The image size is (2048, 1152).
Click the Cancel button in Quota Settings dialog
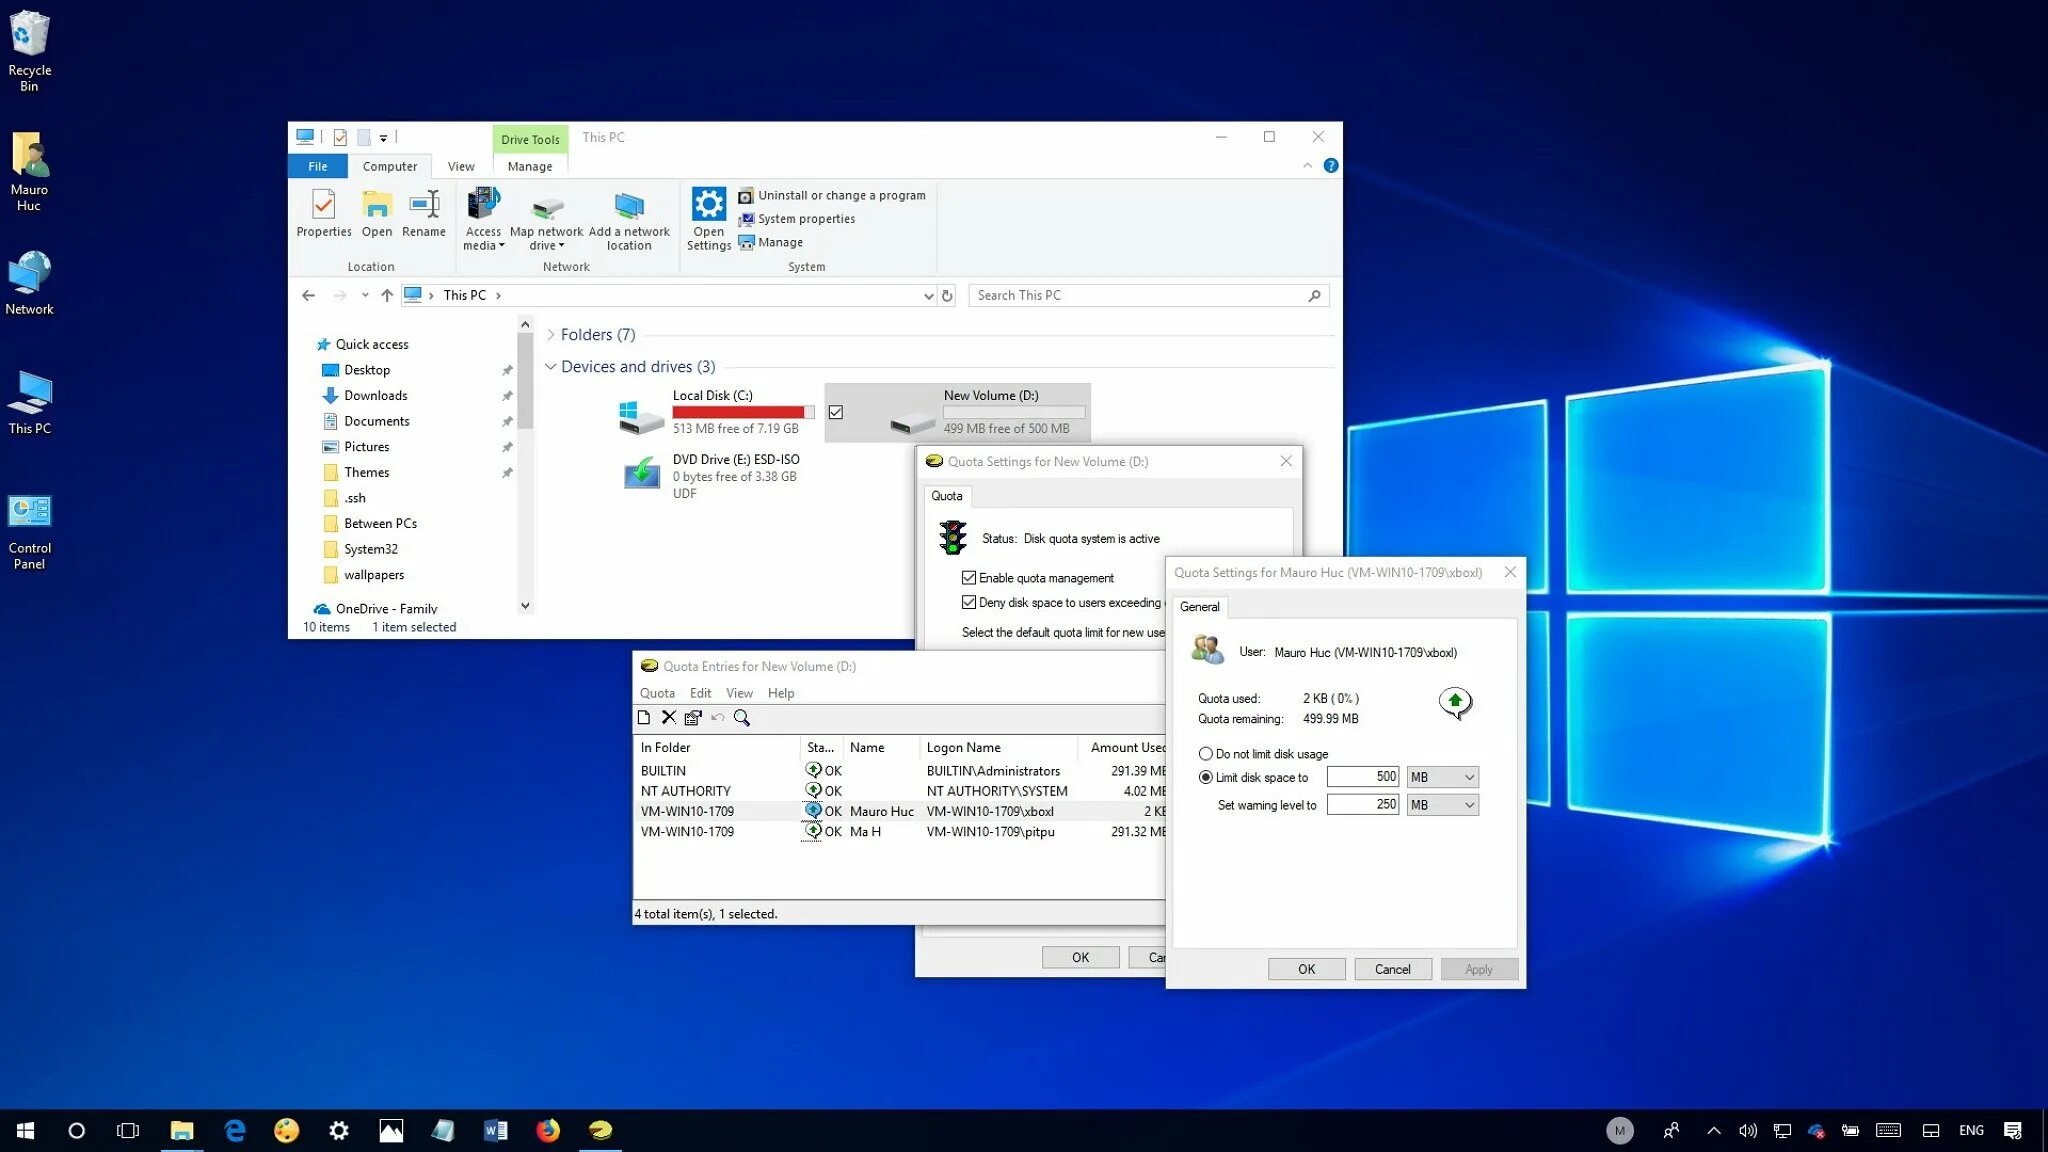coord(1393,969)
